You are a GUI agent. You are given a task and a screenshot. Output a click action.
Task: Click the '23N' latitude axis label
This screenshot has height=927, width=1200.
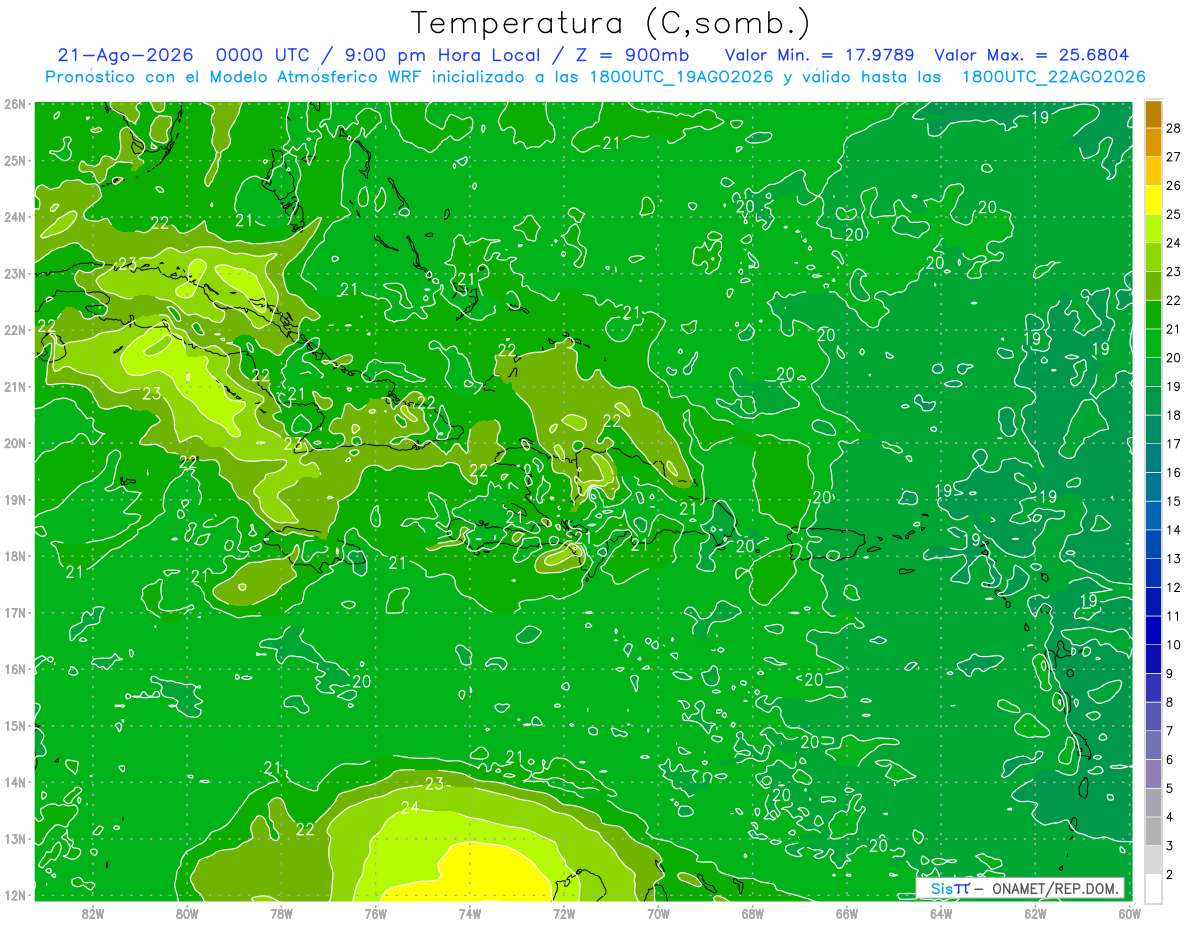click(x=15, y=273)
